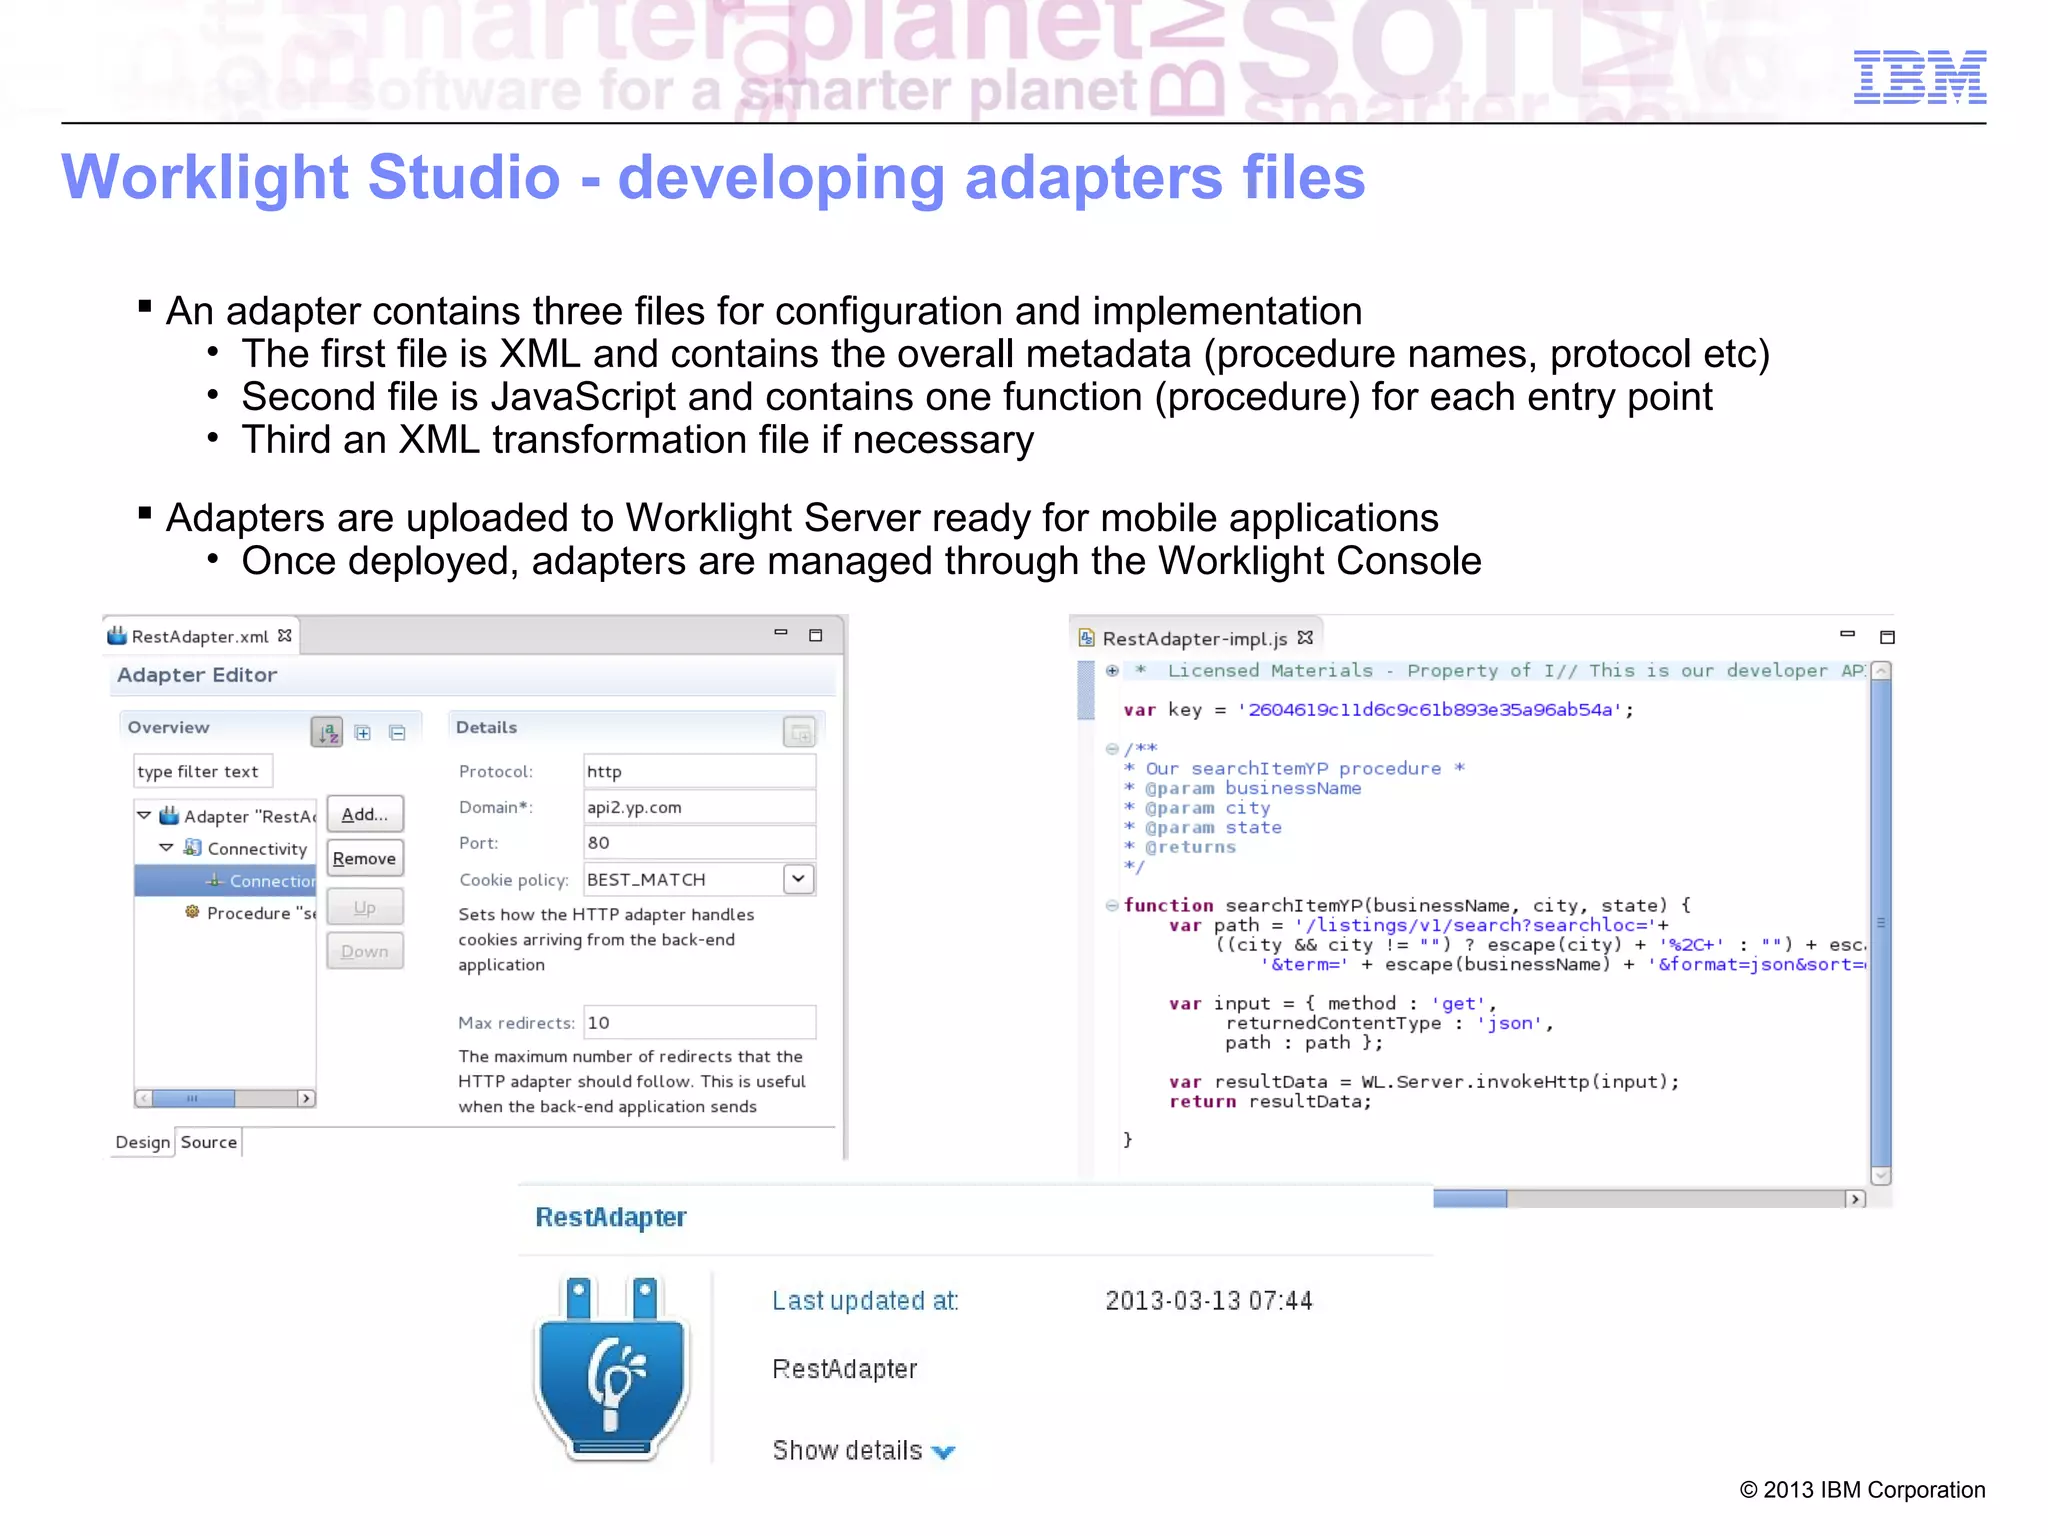Switch to the Design tab
This screenshot has width=2048, height=1536.
[x=143, y=1142]
